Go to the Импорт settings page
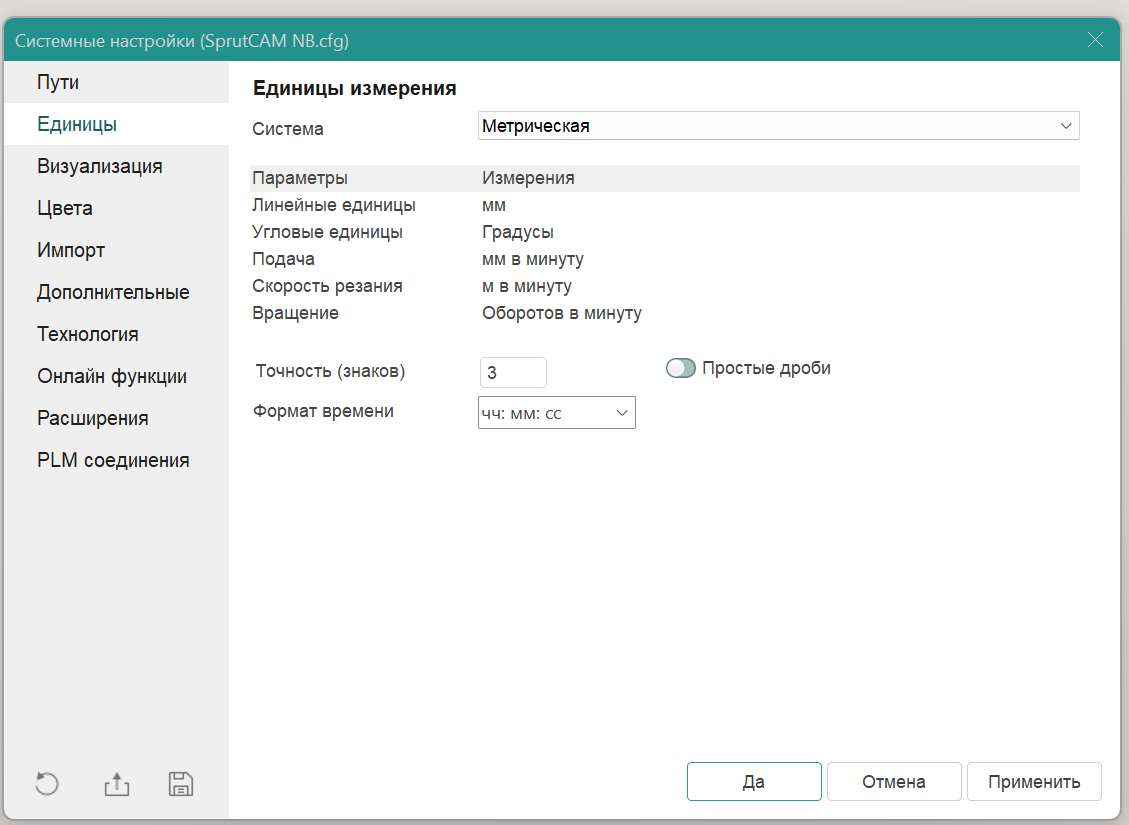Viewport: 1129px width, 825px height. pyautogui.click(x=71, y=250)
